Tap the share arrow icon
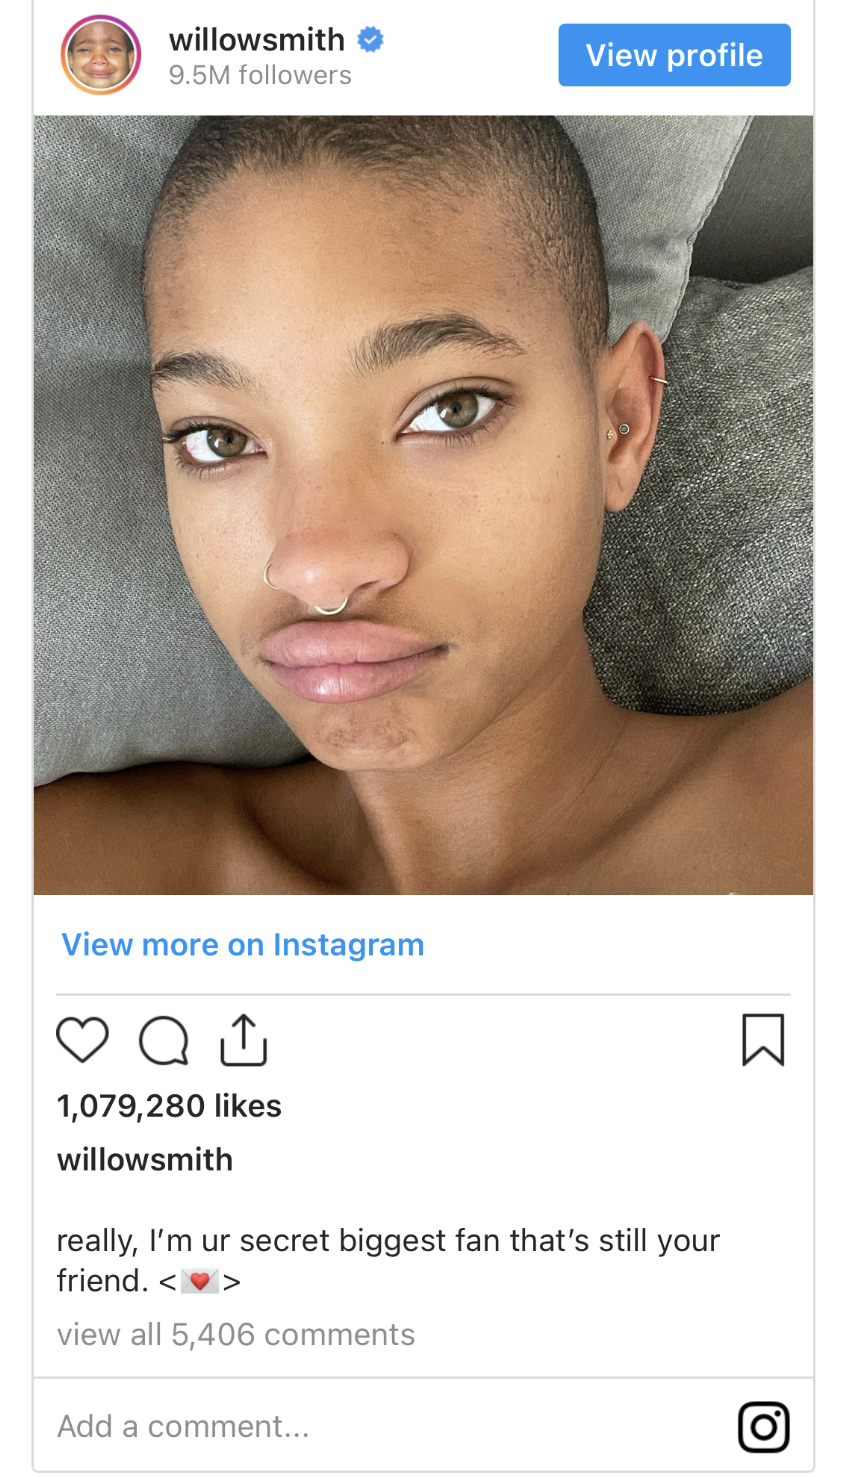The image size is (850, 1477). point(243,1040)
